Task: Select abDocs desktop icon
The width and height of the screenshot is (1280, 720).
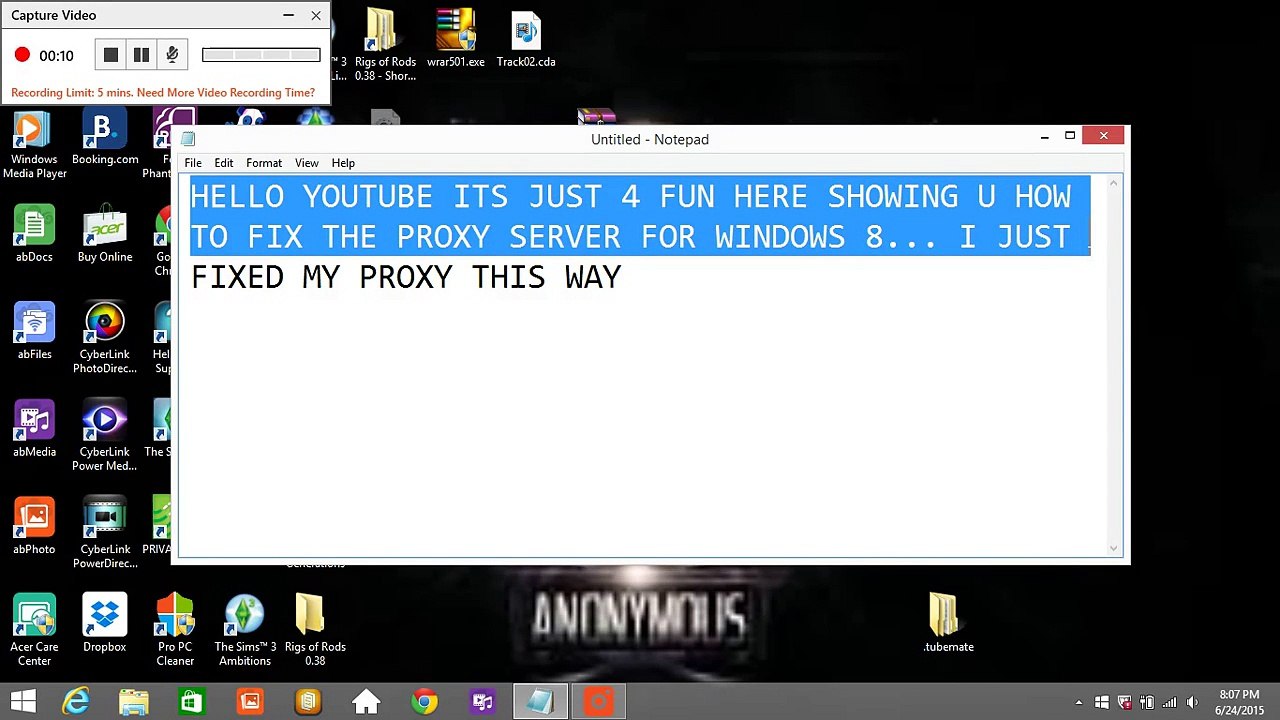Action: [x=34, y=236]
